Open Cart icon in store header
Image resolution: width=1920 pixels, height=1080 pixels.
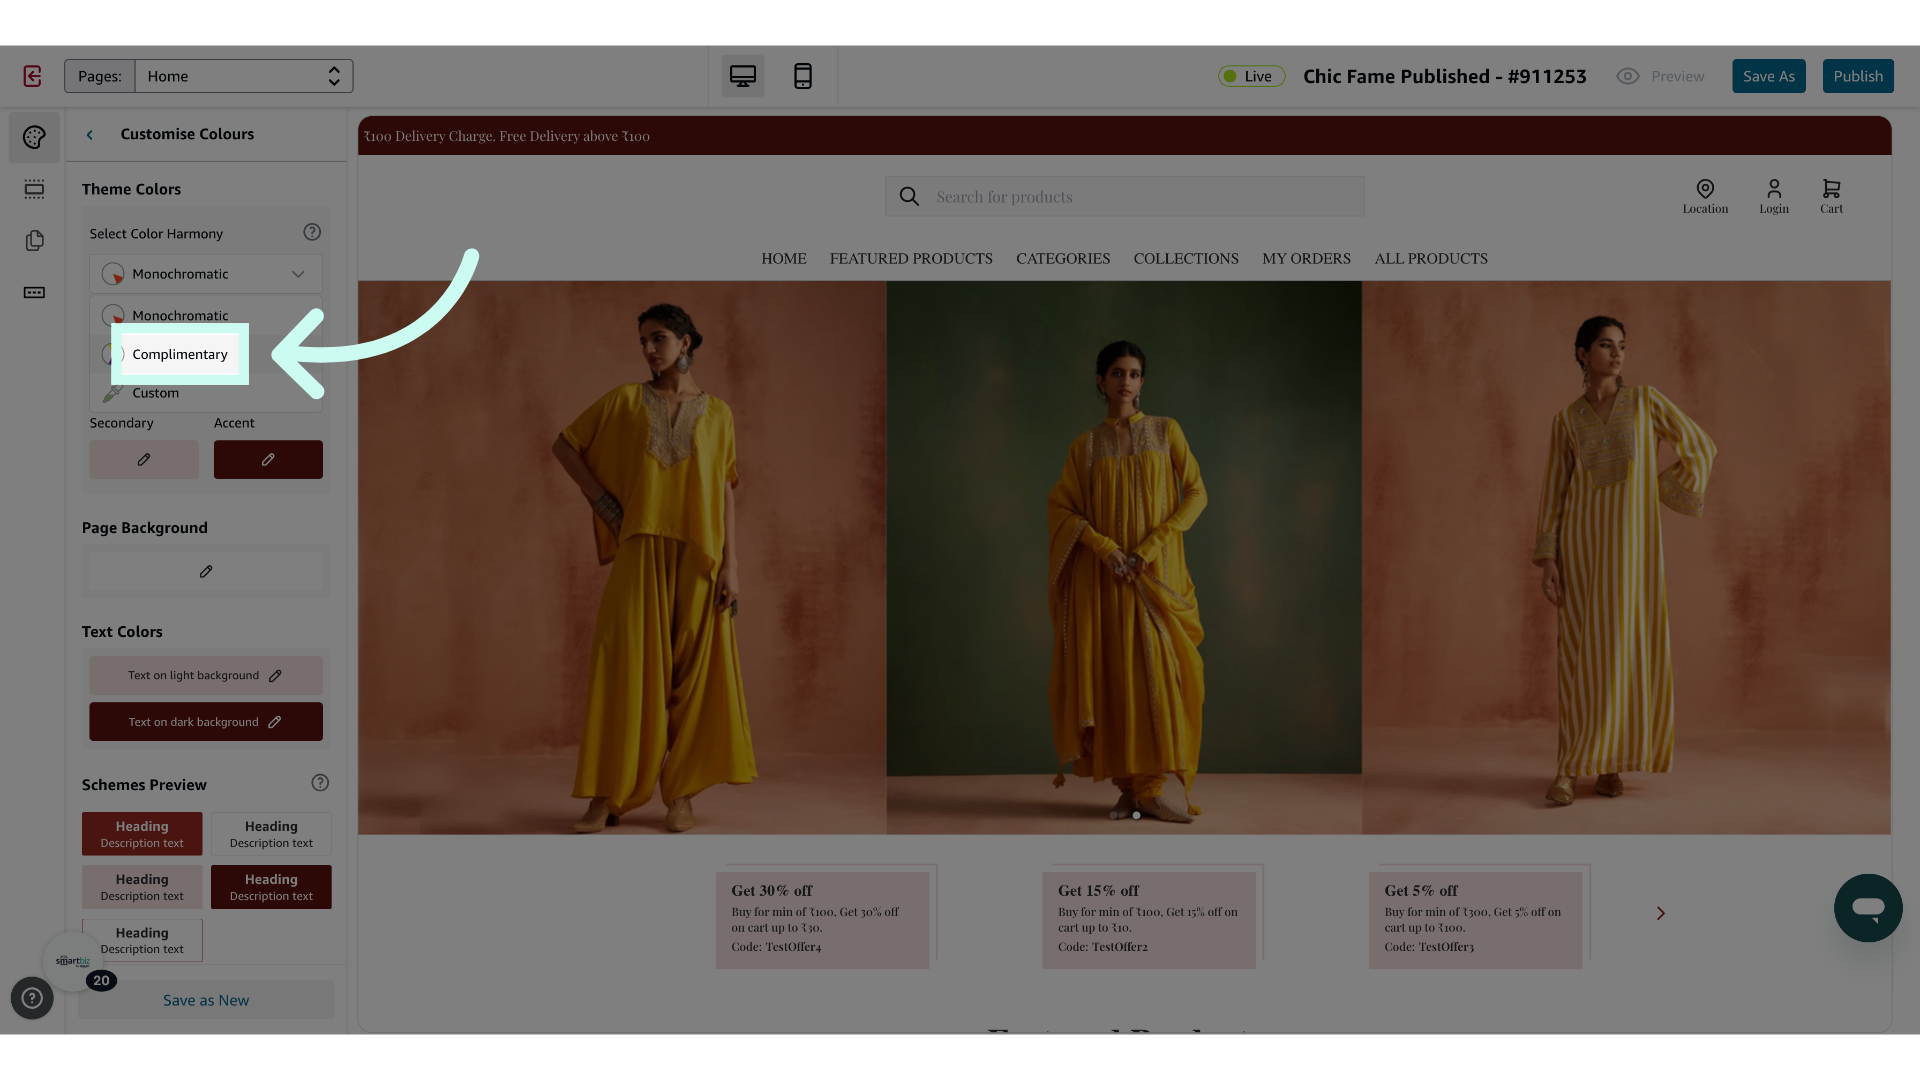1831,196
